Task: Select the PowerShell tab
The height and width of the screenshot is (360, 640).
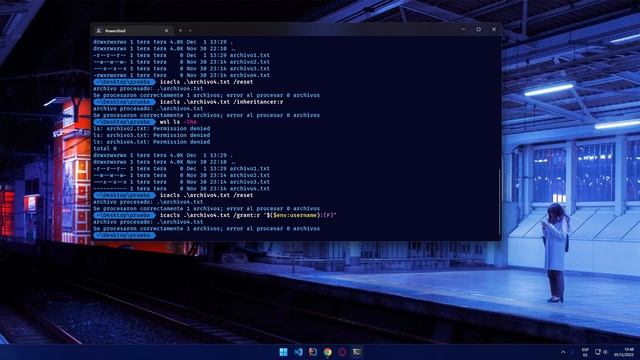Action: click(132, 31)
